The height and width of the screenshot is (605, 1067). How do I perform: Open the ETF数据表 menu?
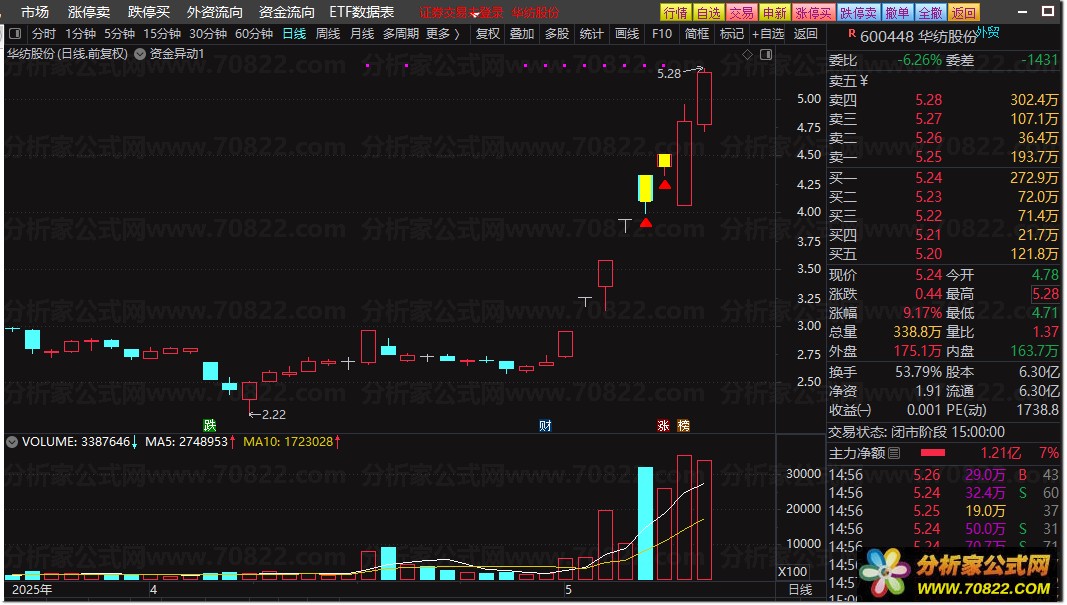coord(362,12)
